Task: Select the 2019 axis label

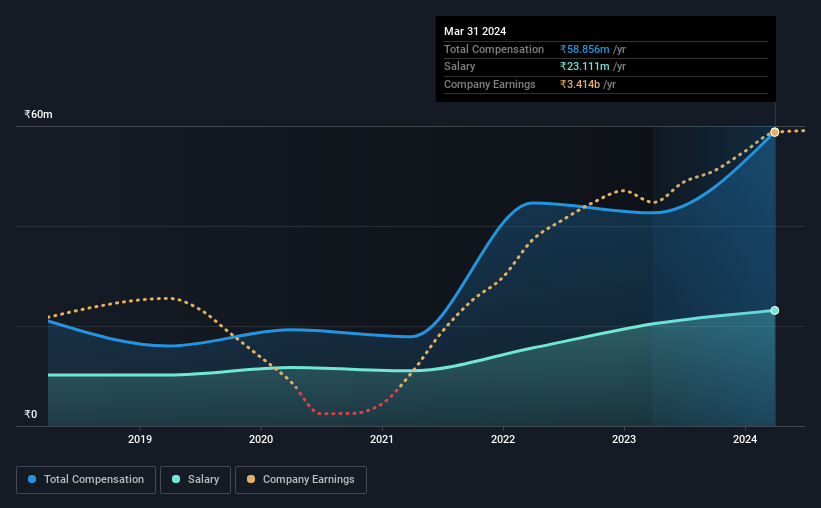Action: (140, 439)
